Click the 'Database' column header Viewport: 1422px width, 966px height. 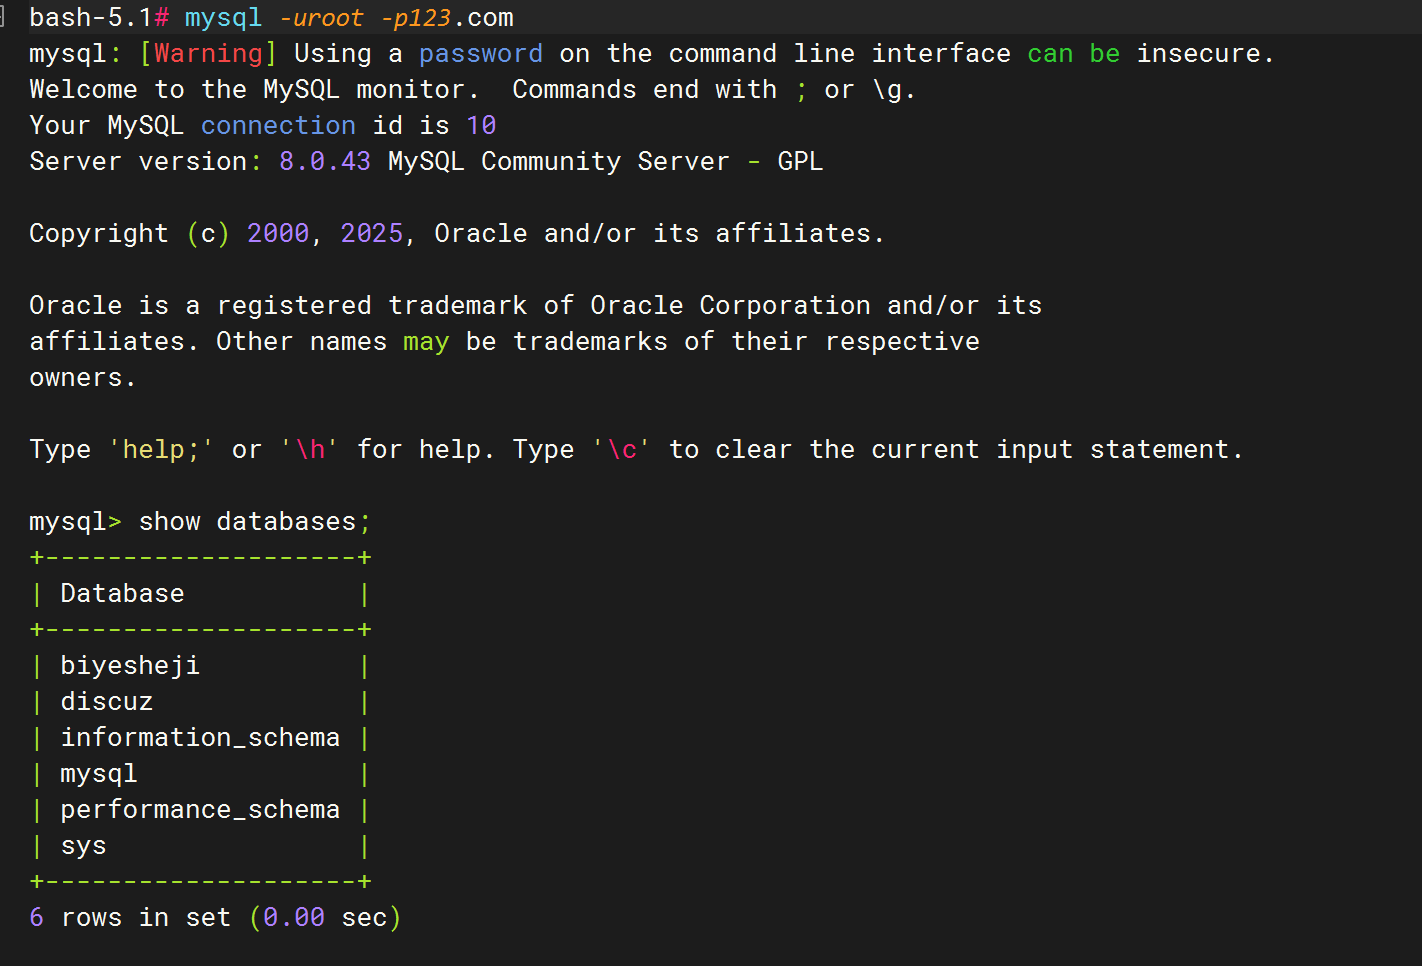[x=122, y=594]
